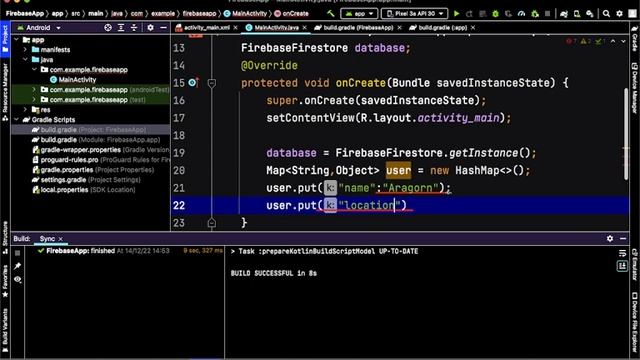This screenshot has width=640, height=360.
Task: Attach debugger to Android process icon
Action: tap(534, 14)
